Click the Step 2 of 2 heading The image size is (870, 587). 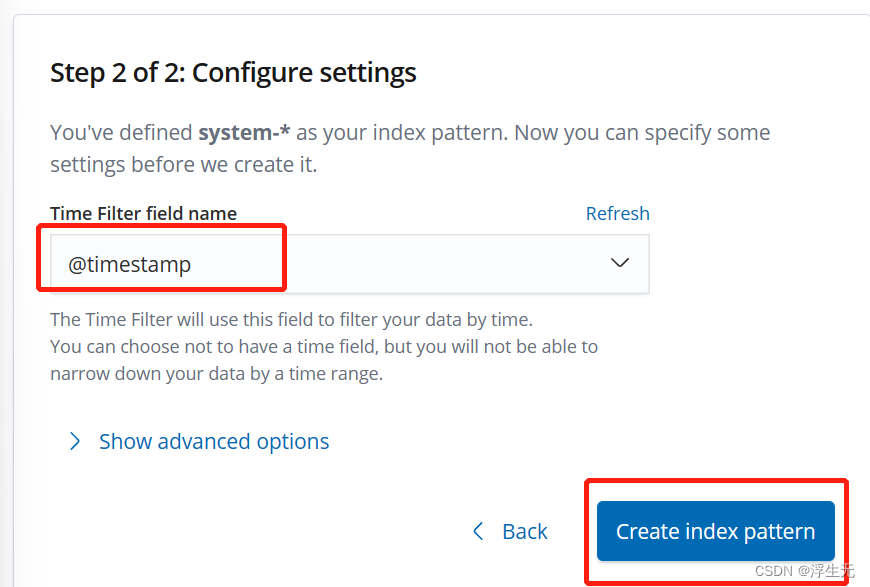[233, 73]
